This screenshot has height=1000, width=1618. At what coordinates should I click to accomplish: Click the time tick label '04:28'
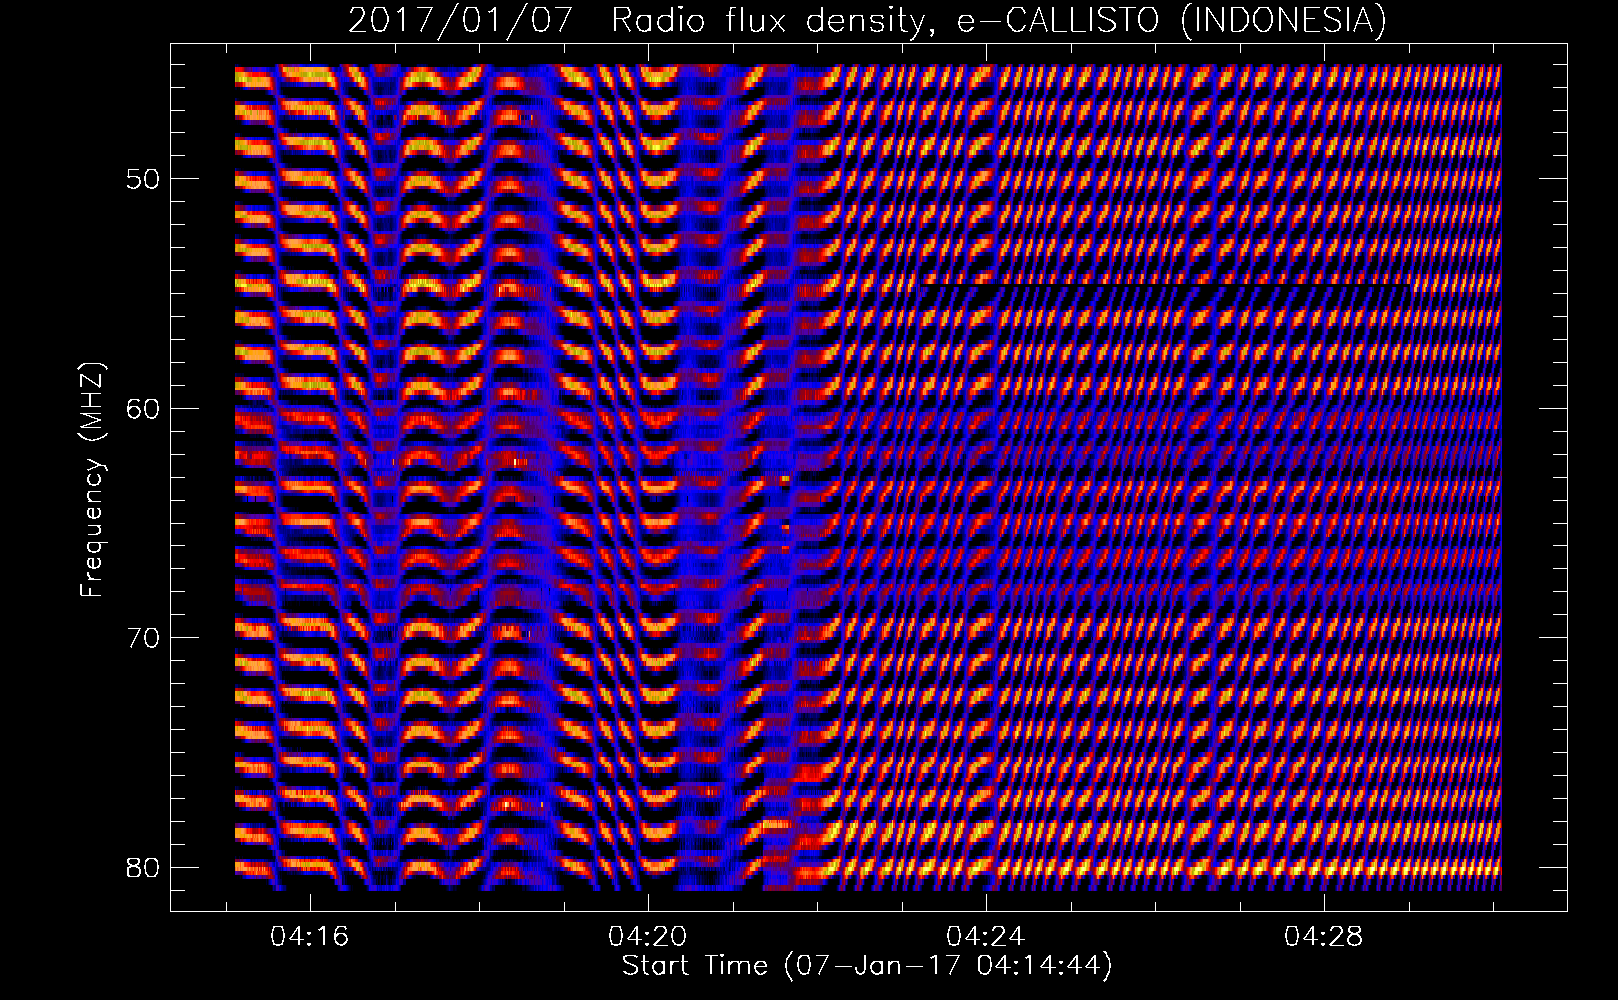coord(1324,937)
